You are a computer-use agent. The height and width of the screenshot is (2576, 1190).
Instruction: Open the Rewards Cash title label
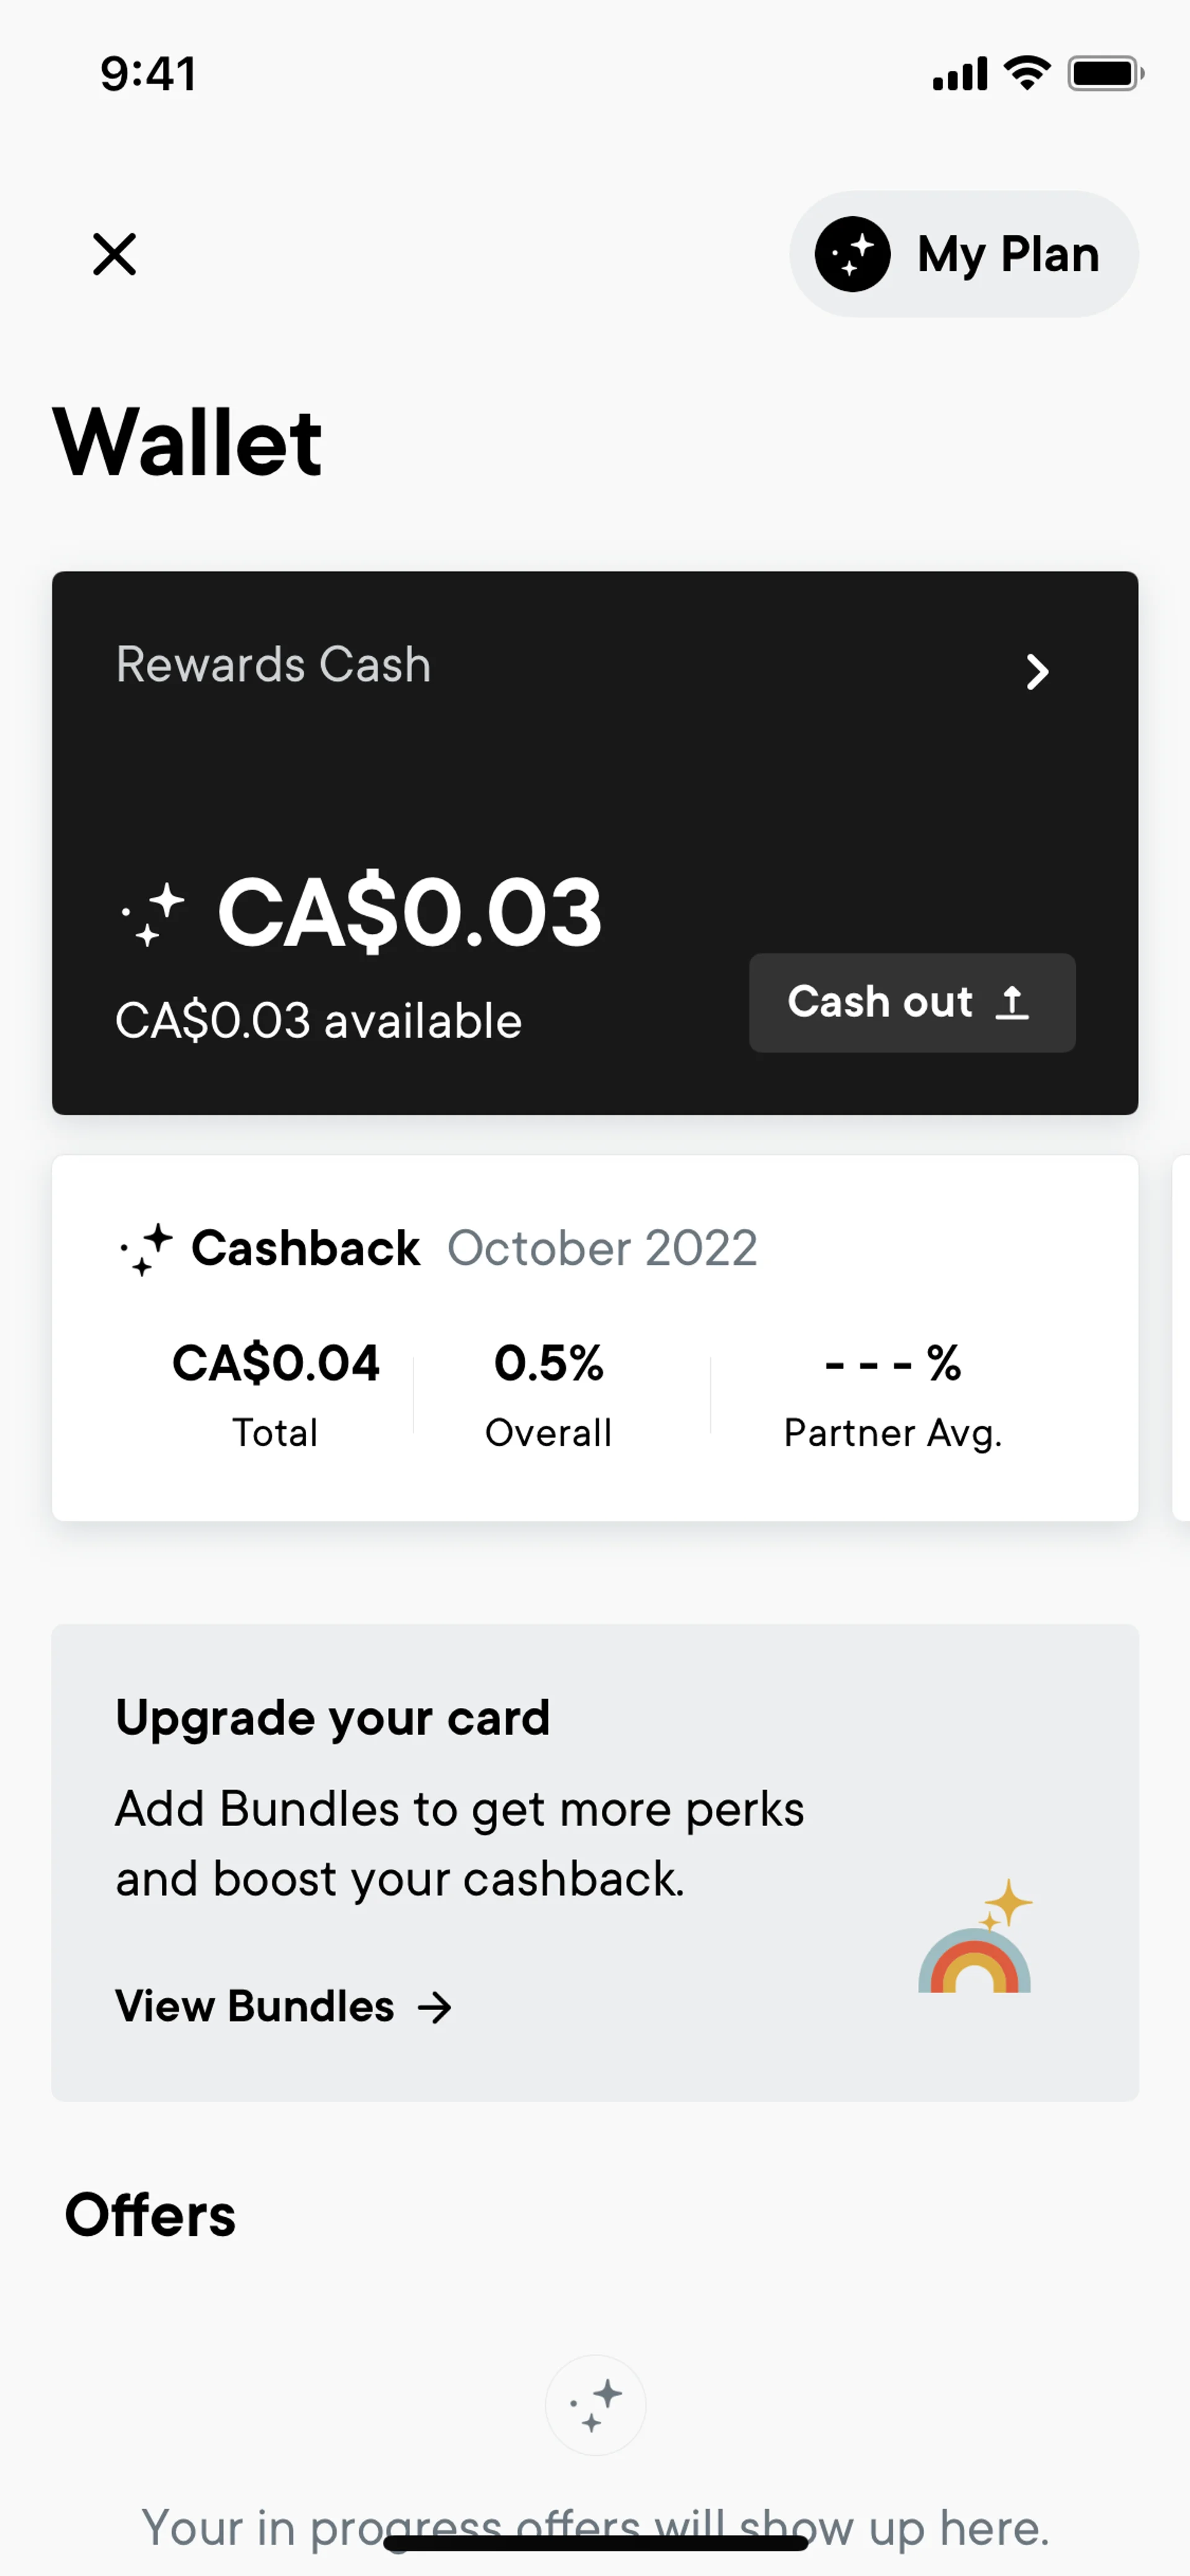pyautogui.click(x=273, y=665)
